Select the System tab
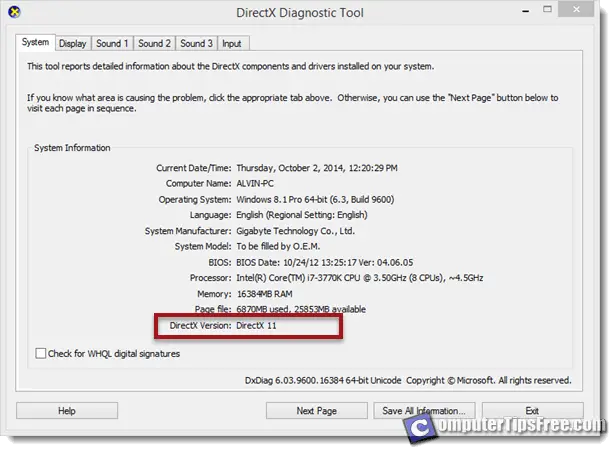615x451 pixels. tap(35, 42)
